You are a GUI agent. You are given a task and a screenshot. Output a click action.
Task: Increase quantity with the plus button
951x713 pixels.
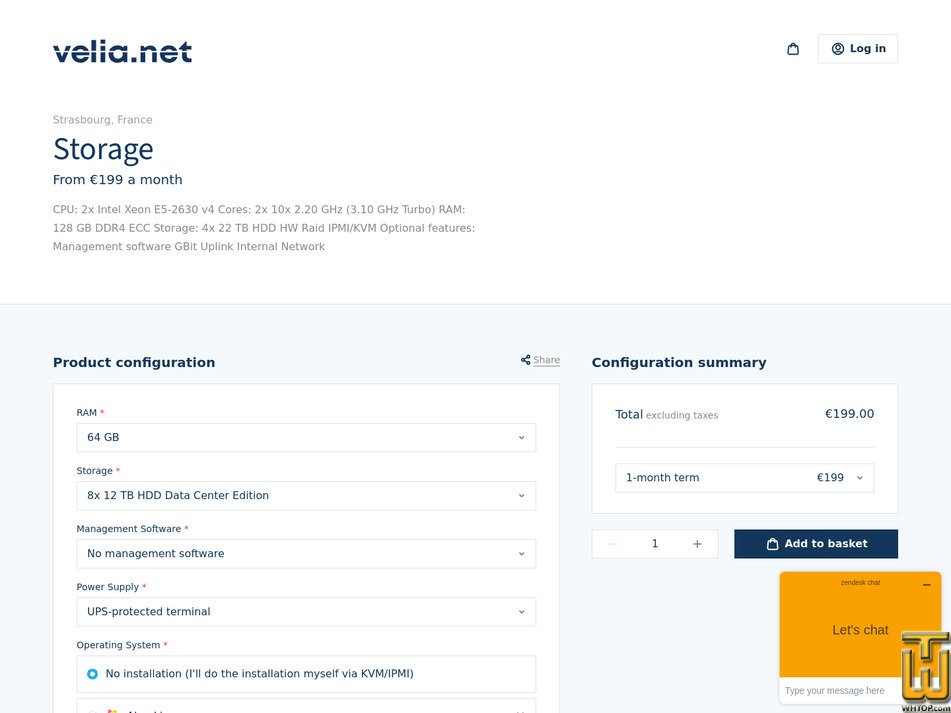click(x=697, y=544)
